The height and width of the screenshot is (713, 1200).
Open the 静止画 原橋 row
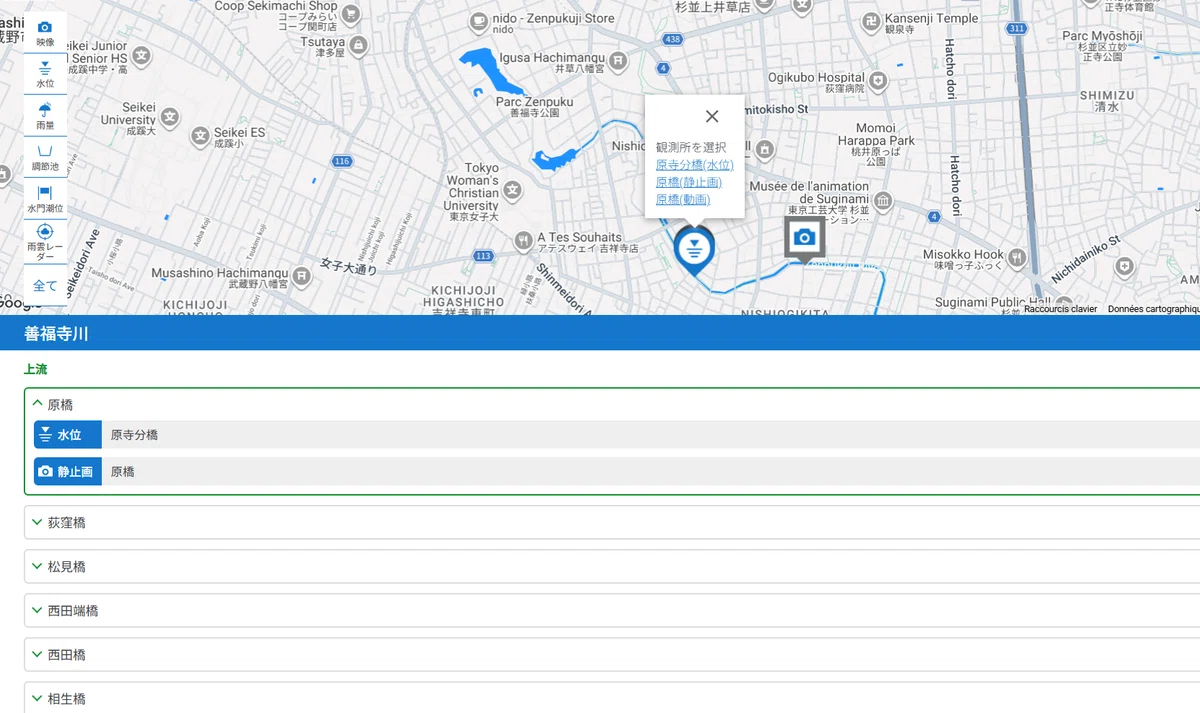616,471
